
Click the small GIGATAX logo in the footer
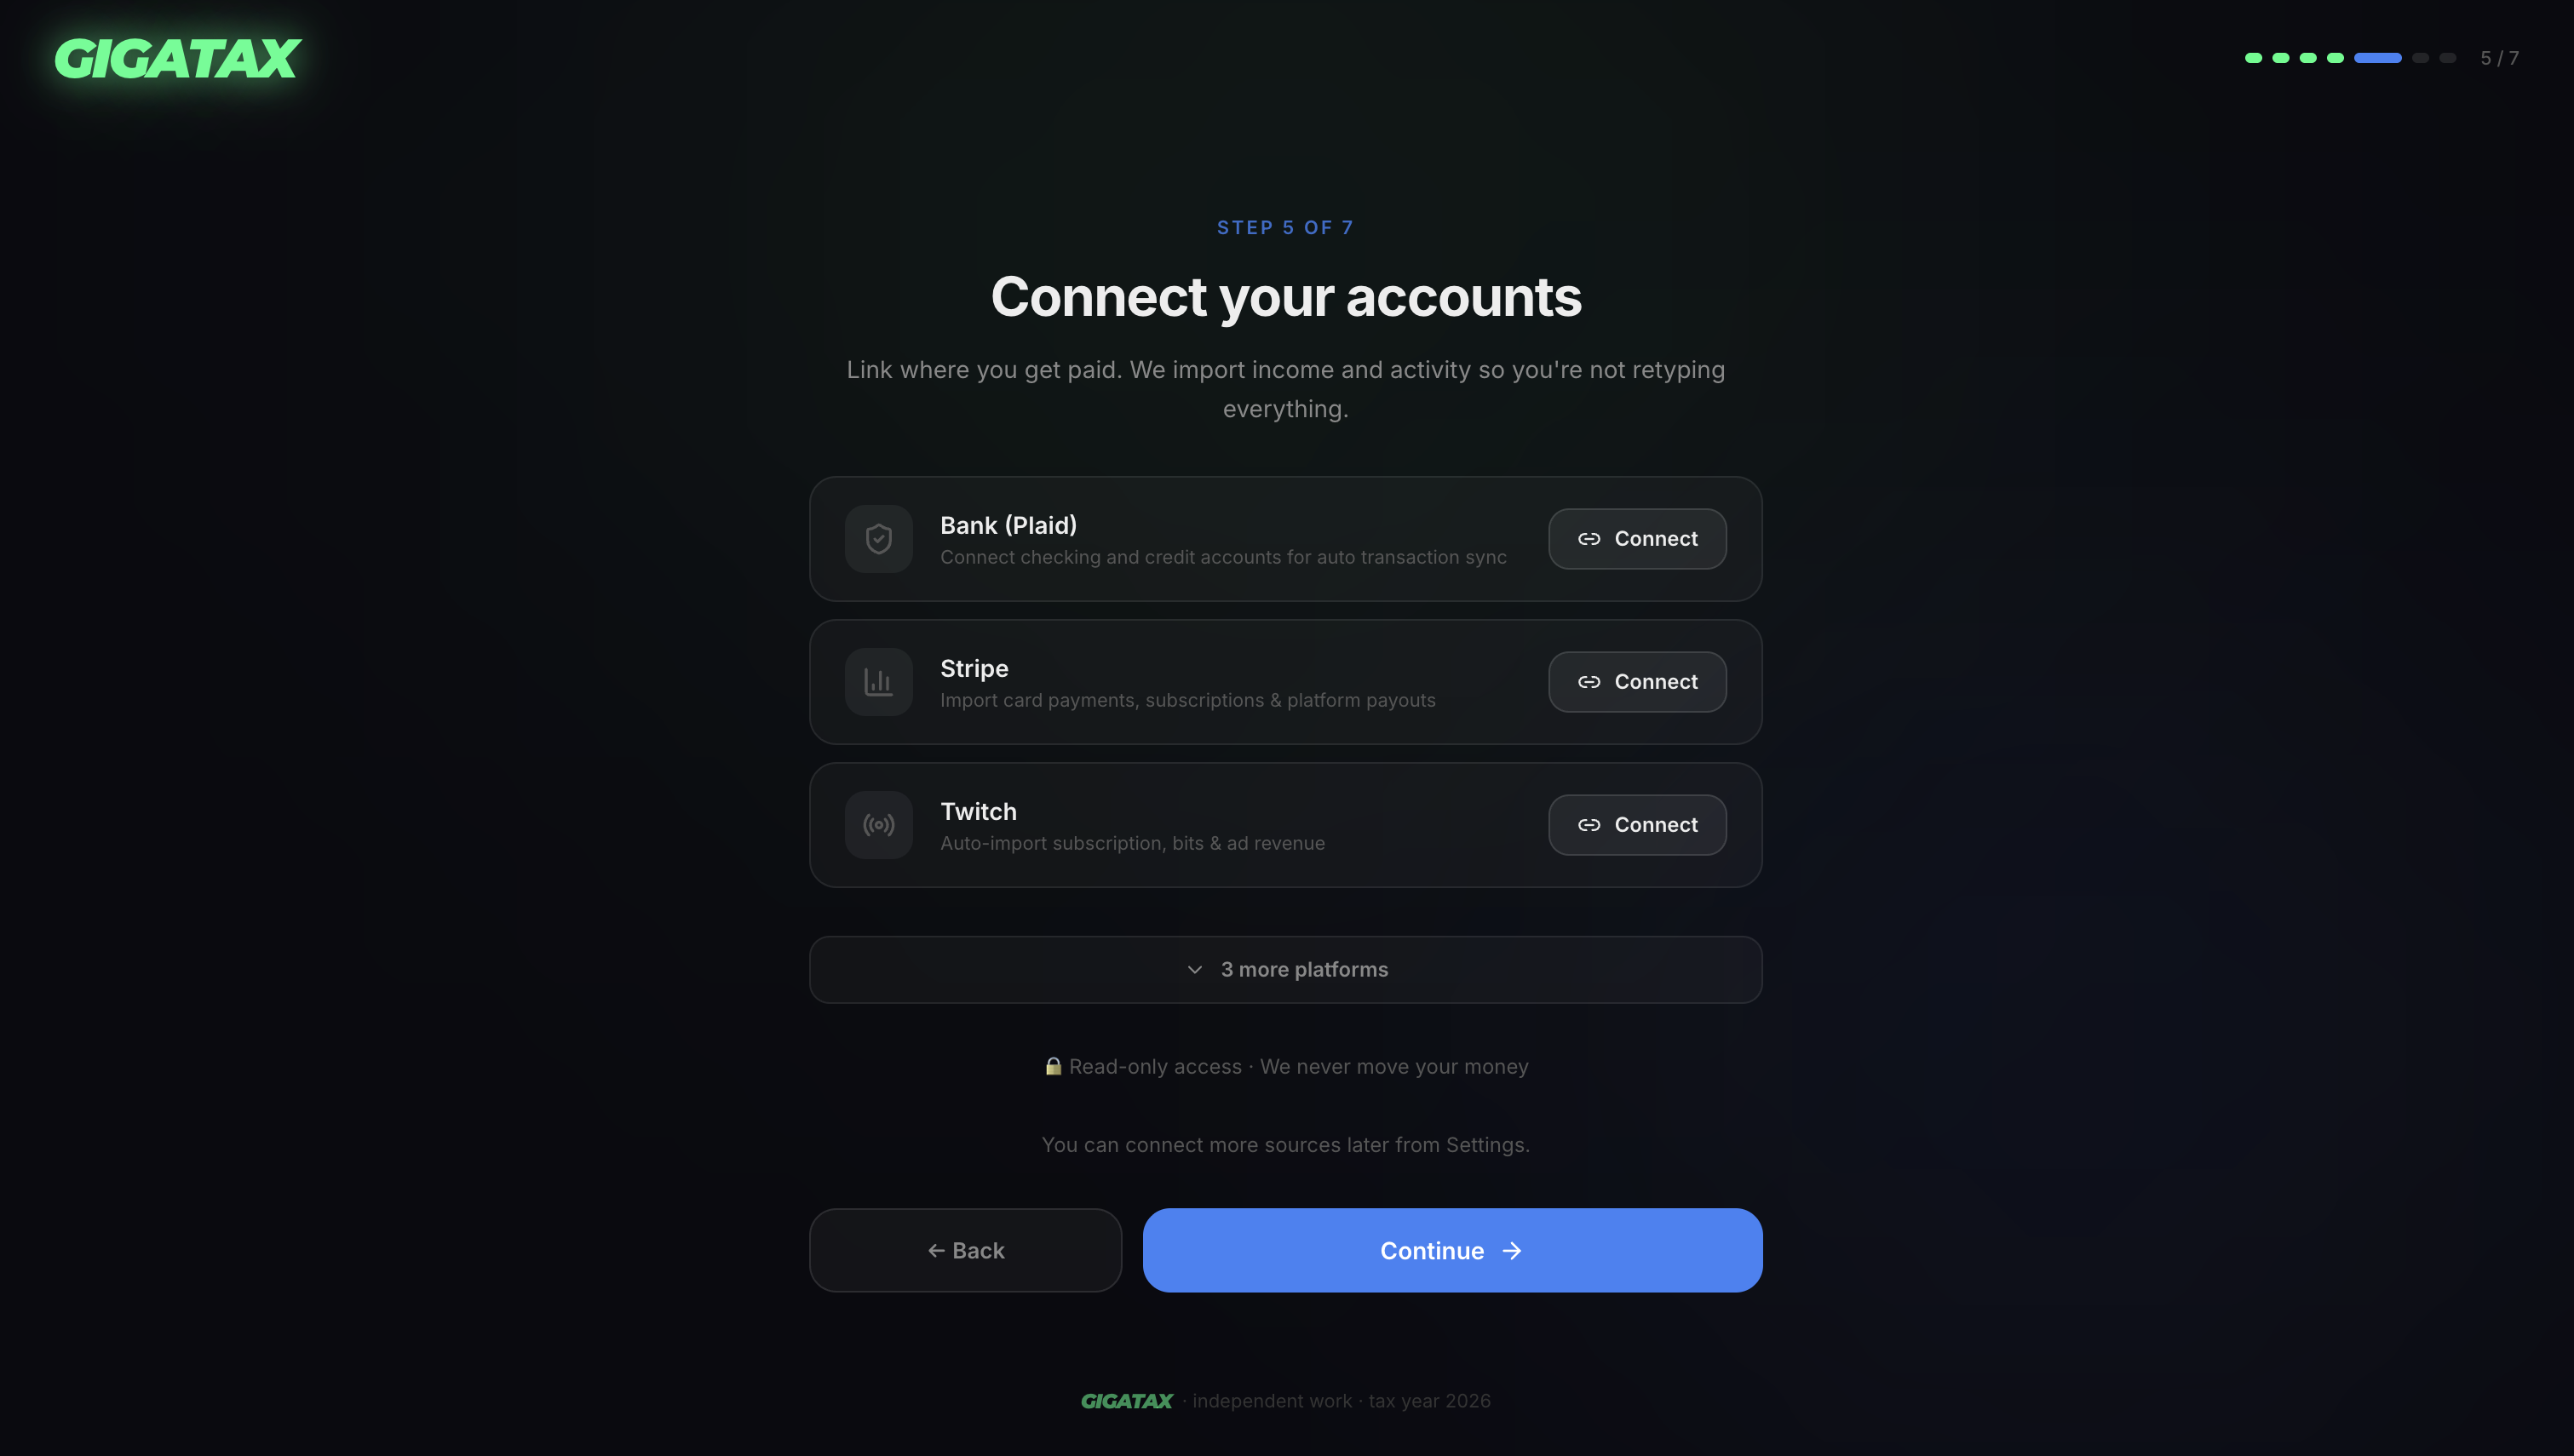(1126, 1401)
